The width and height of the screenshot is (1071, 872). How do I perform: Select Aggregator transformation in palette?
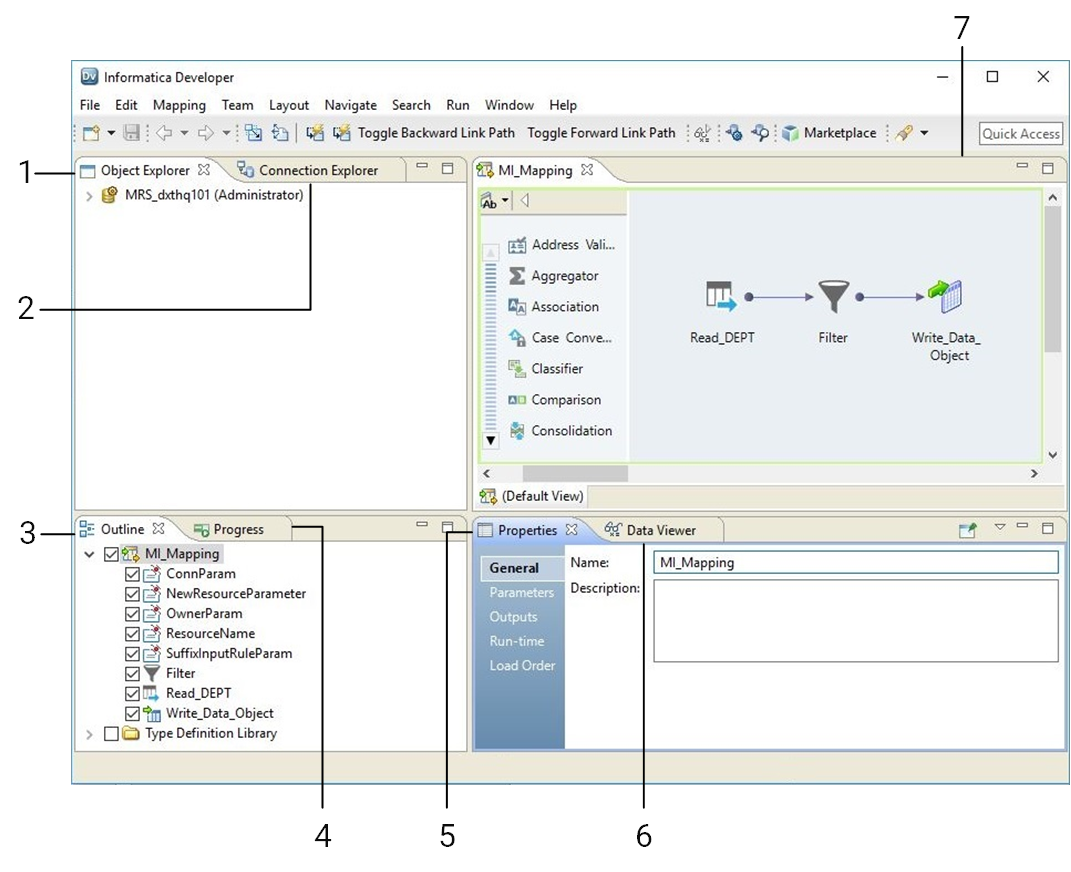pos(564,276)
